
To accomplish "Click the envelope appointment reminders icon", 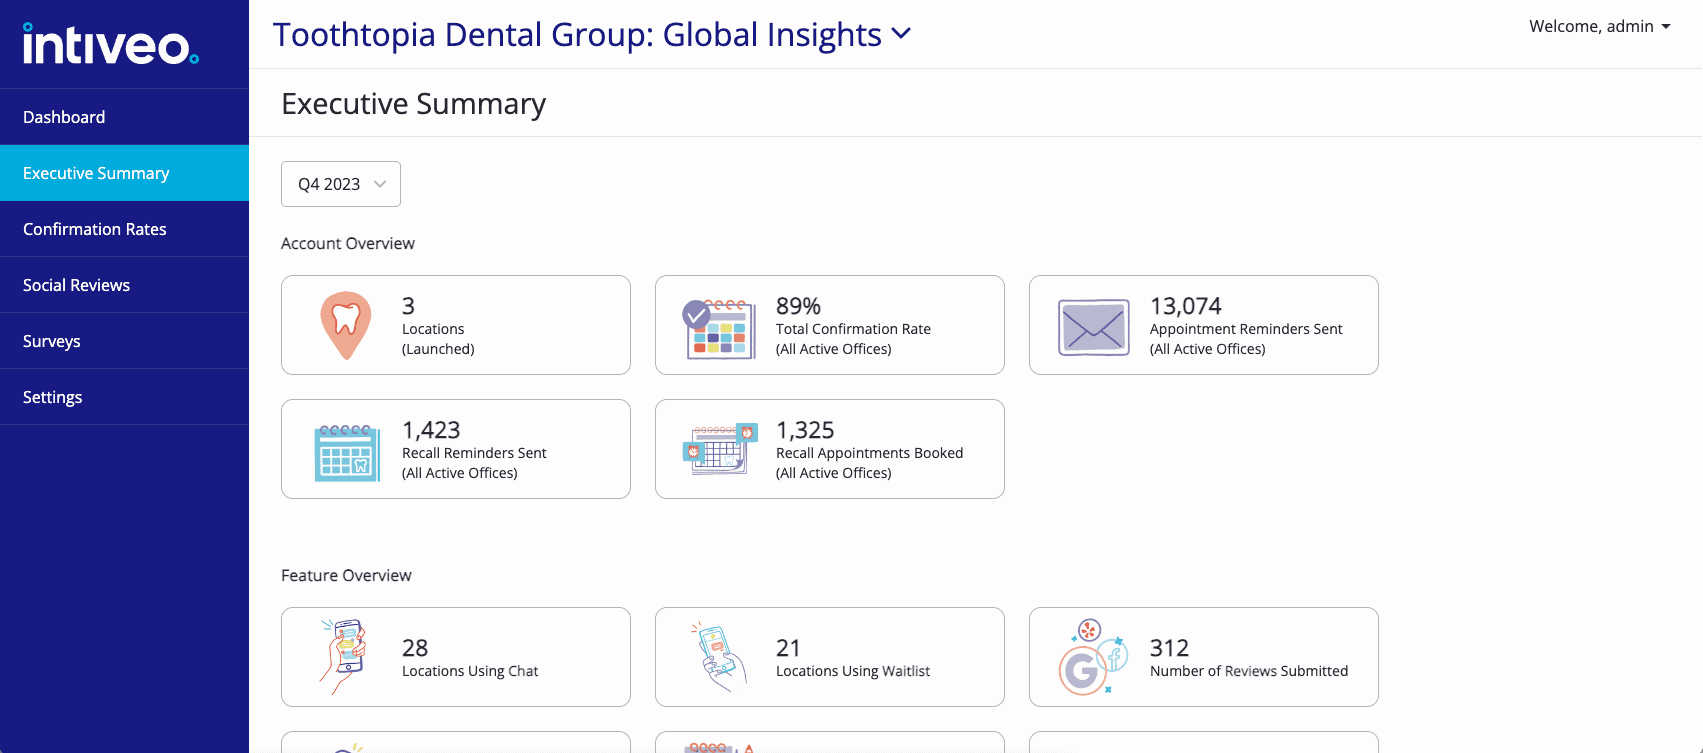I will click(1093, 327).
